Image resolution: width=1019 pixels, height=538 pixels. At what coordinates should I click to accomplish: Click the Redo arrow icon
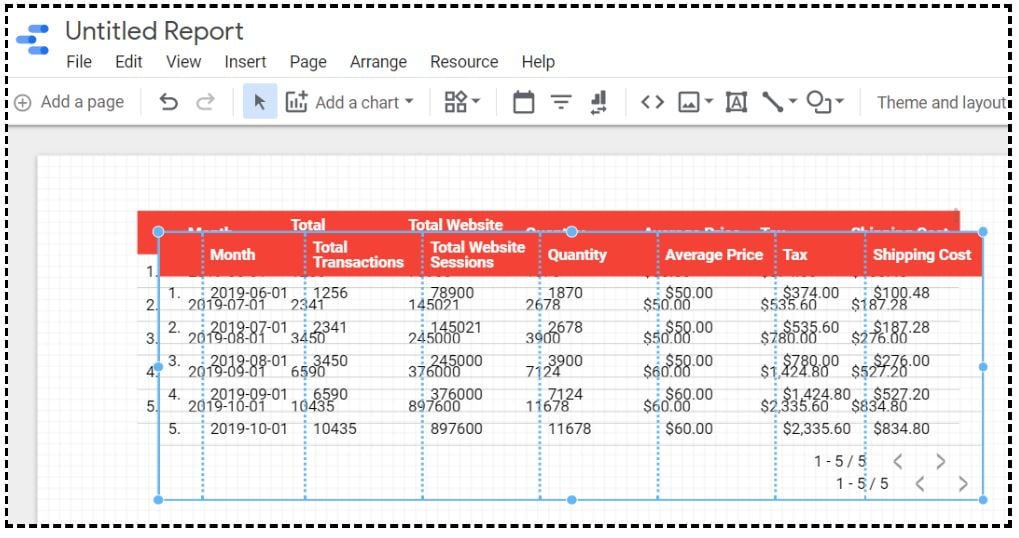(205, 102)
